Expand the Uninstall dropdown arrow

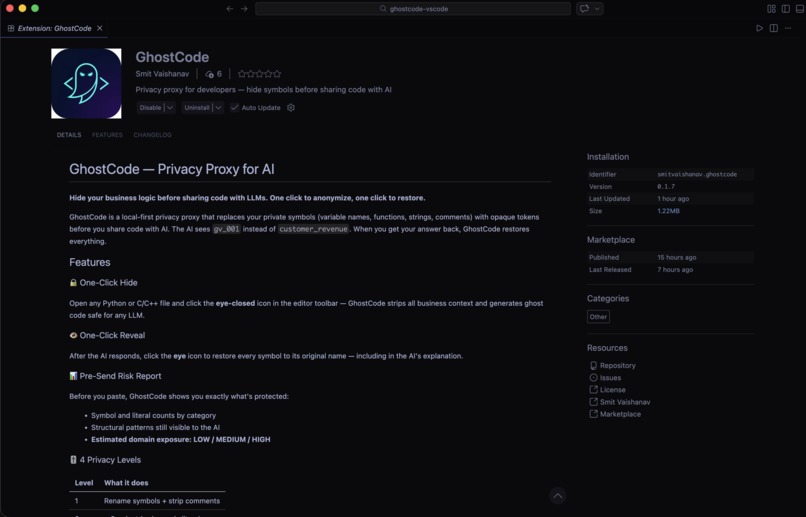click(x=218, y=107)
